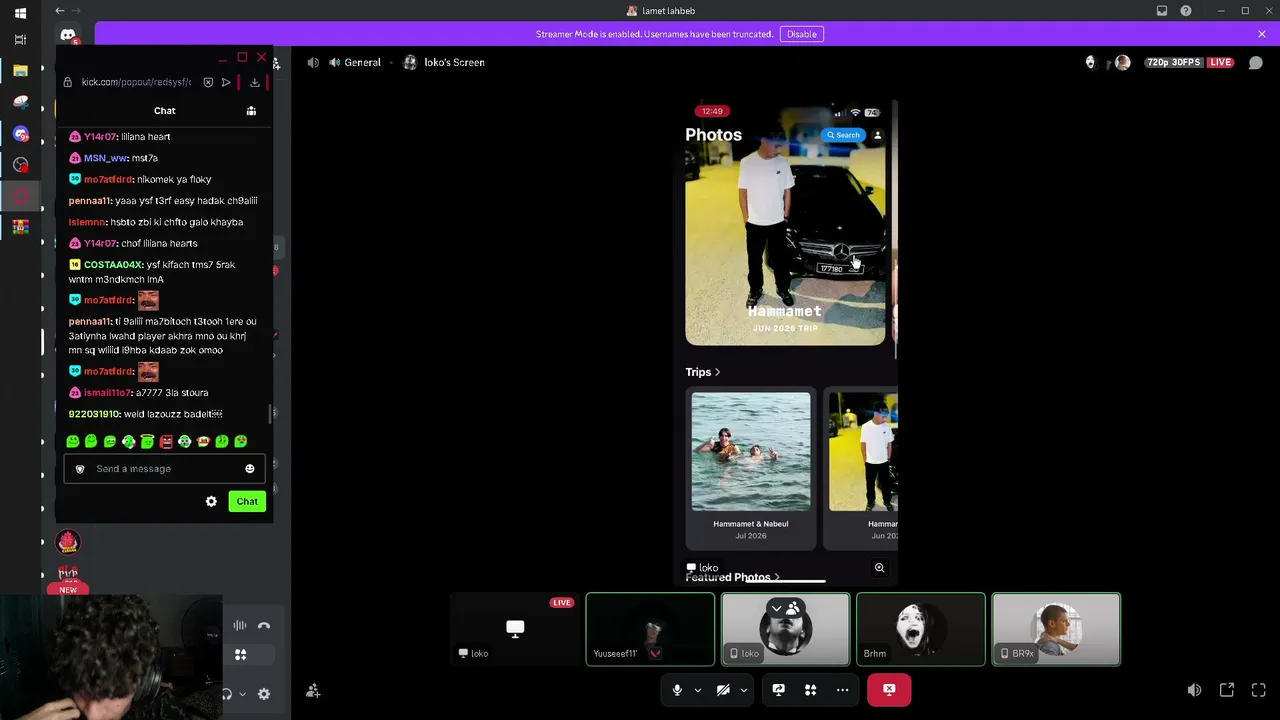Open Discord home direct messages

click(68, 35)
